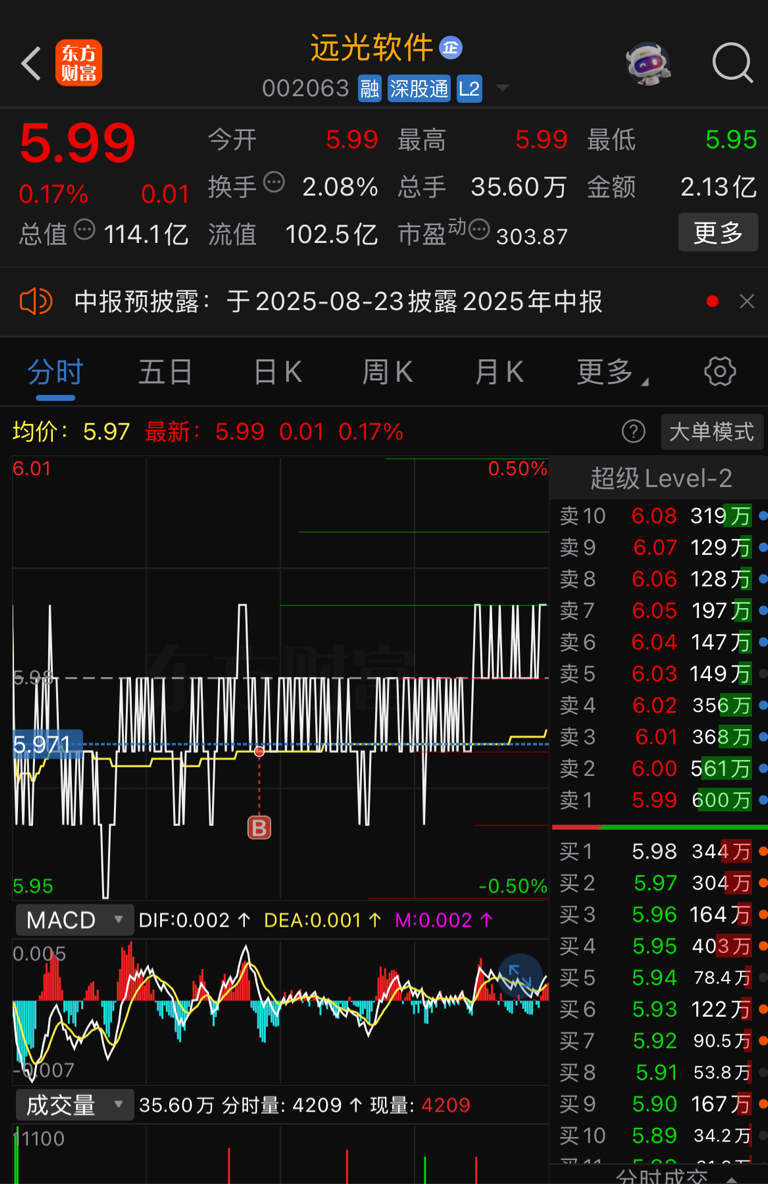Select the 买8 5.91 order row
The height and width of the screenshot is (1184, 768).
(659, 1073)
